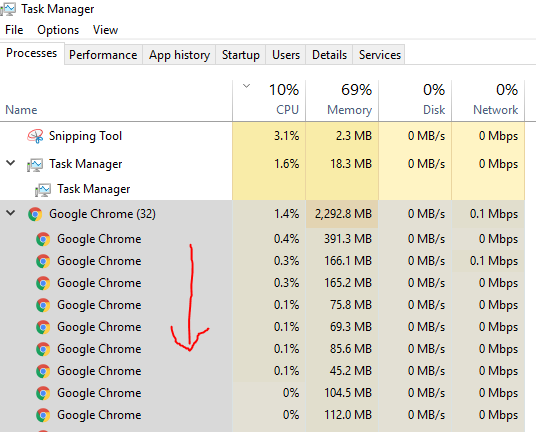The height and width of the screenshot is (432, 536).
Task: Open the Services tab
Action: click(379, 55)
